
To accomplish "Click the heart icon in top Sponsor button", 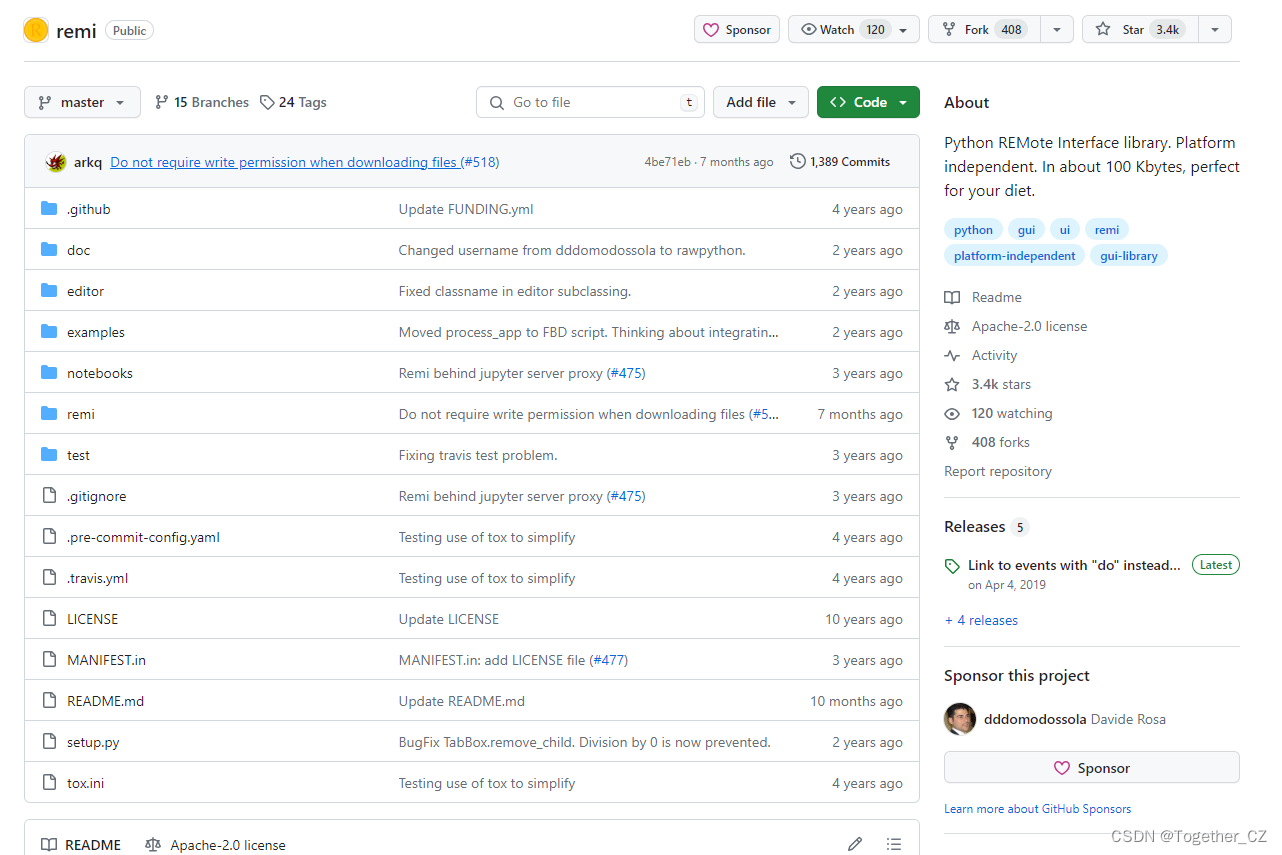I will click(711, 30).
